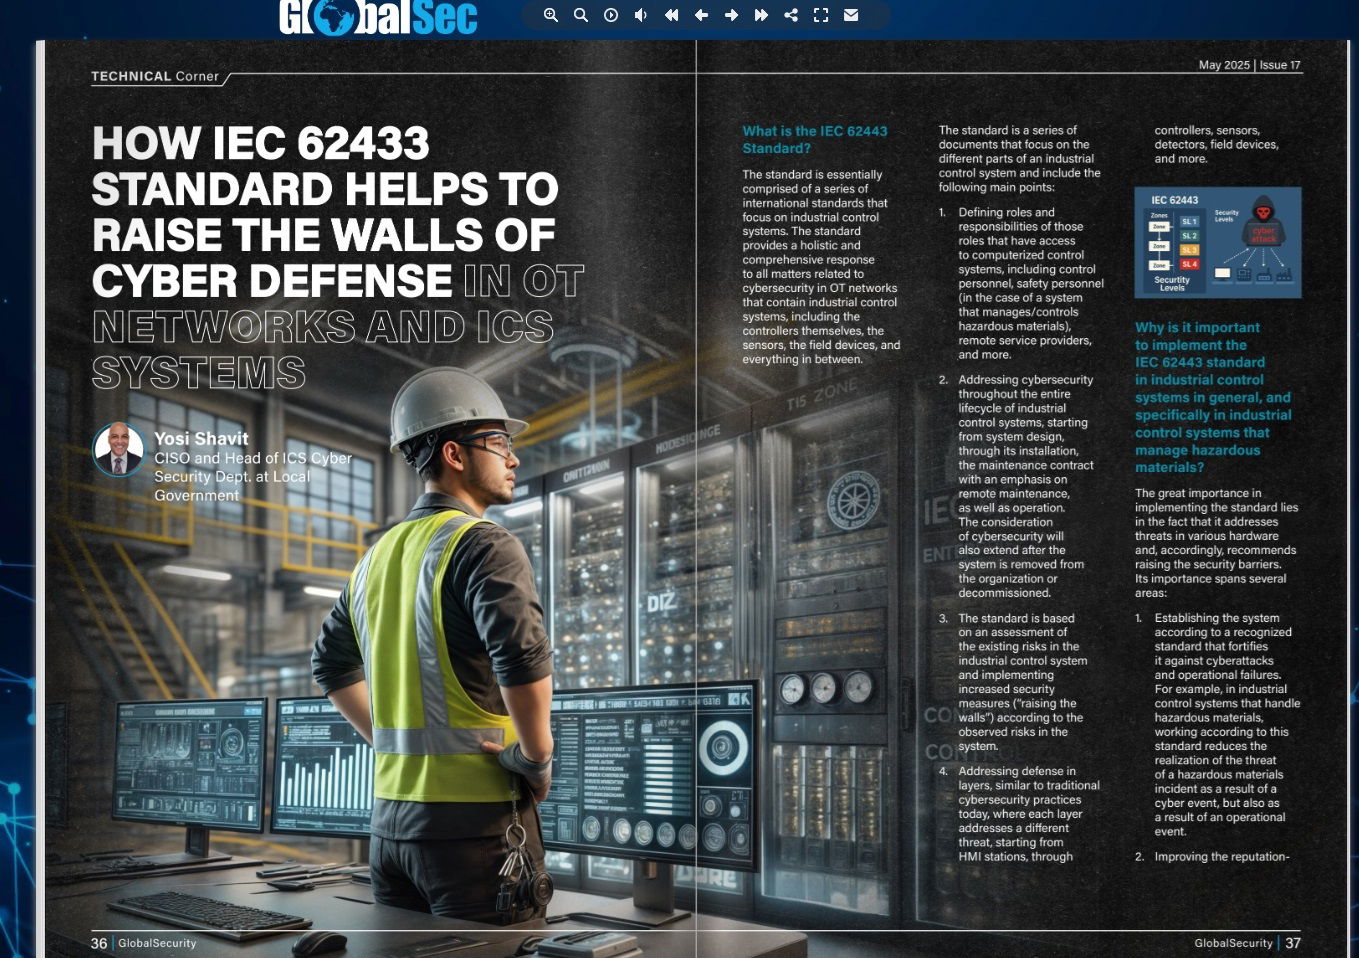Jump to last page with double-right arrows
The width and height of the screenshot is (1359, 958).
coord(761,15)
